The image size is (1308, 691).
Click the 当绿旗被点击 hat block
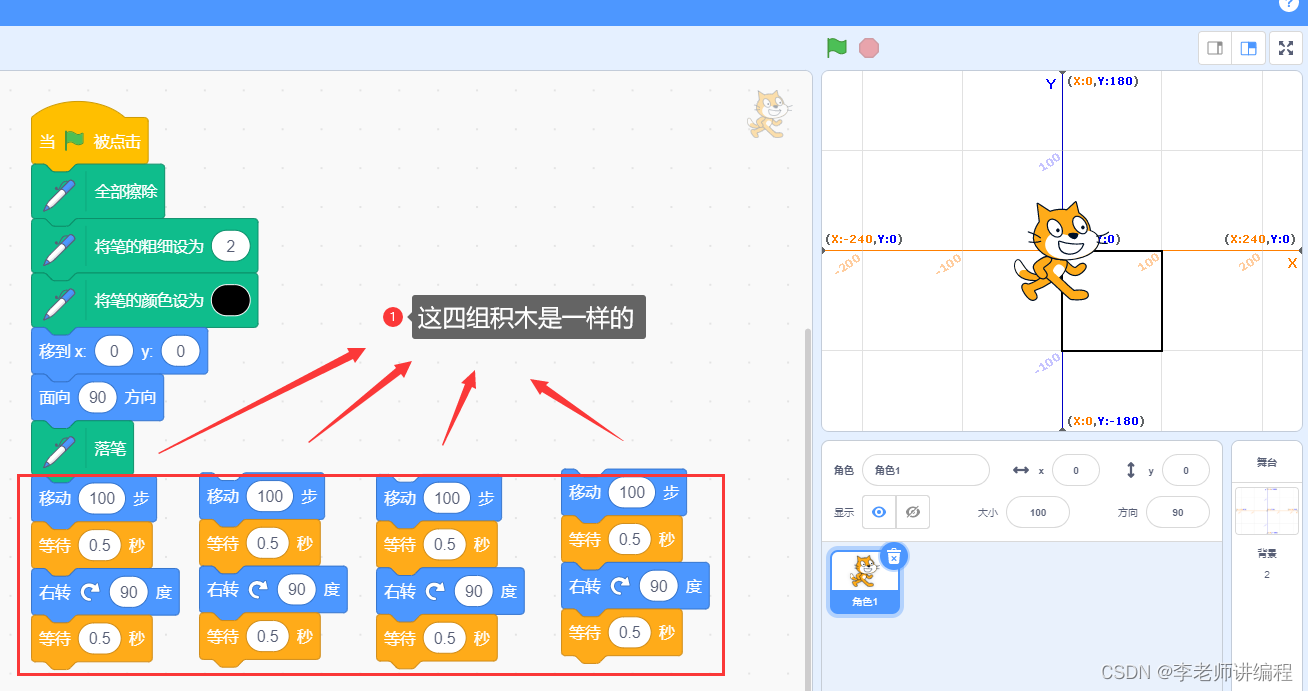click(90, 137)
